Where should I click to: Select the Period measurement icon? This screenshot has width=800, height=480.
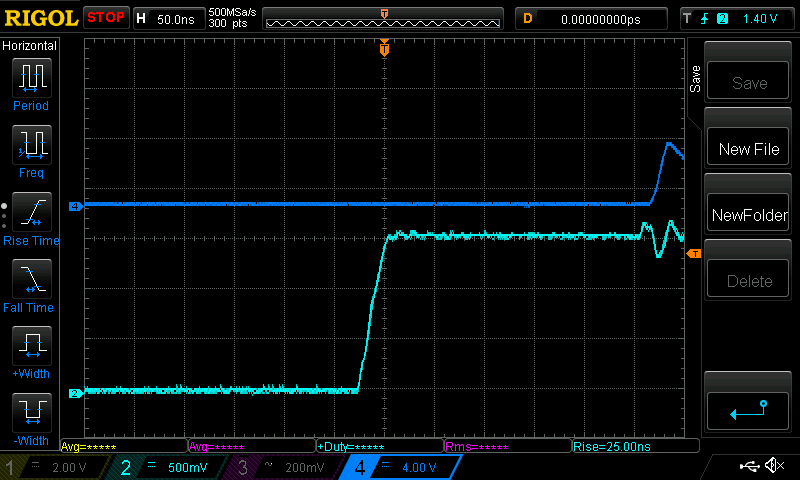31,77
